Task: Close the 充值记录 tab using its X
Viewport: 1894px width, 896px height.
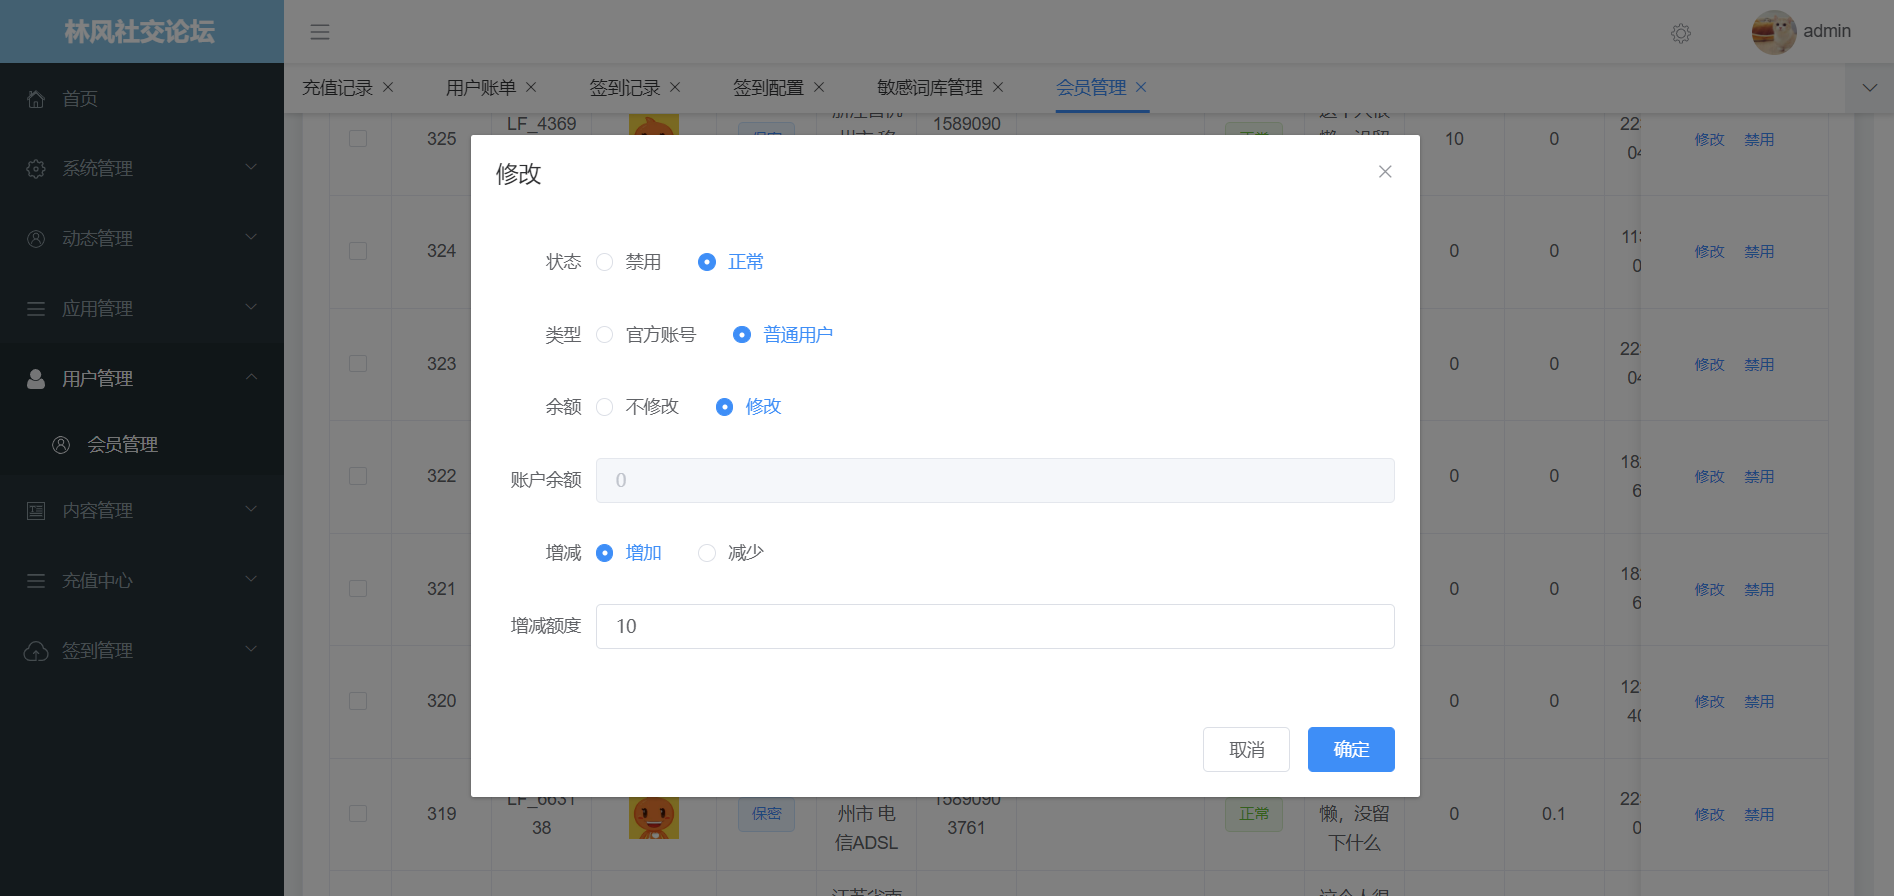Action: (x=388, y=87)
